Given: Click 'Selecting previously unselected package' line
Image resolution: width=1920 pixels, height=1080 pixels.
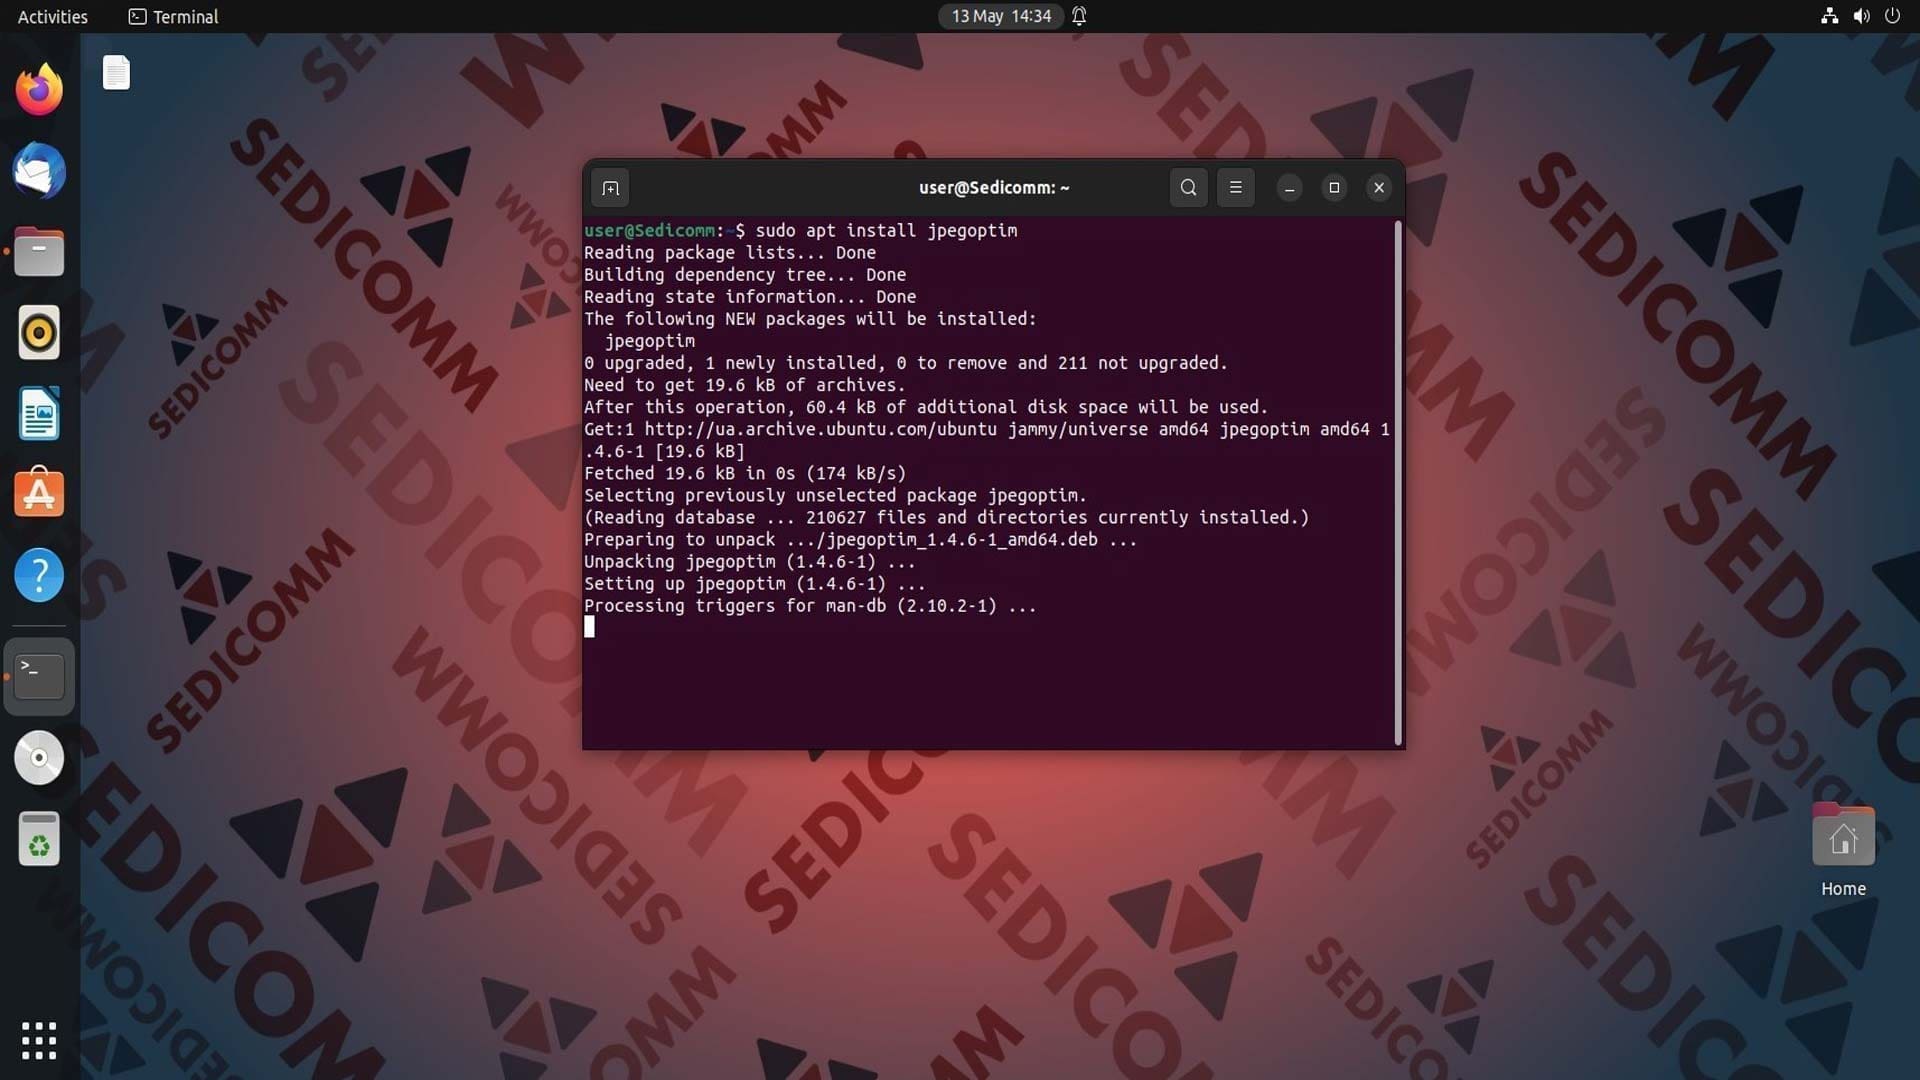Looking at the screenshot, I should pos(835,495).
